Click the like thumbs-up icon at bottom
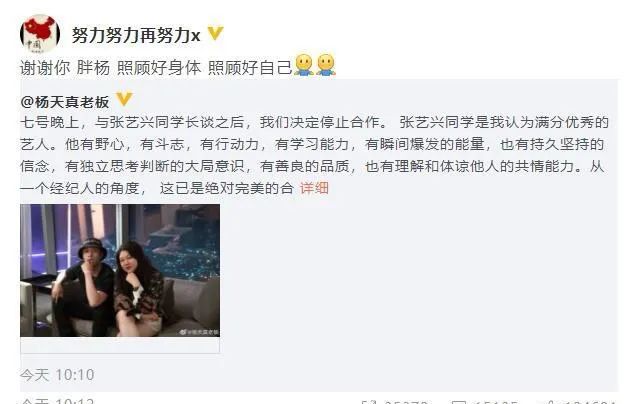The image size is (634, 404). click(549, 402)
